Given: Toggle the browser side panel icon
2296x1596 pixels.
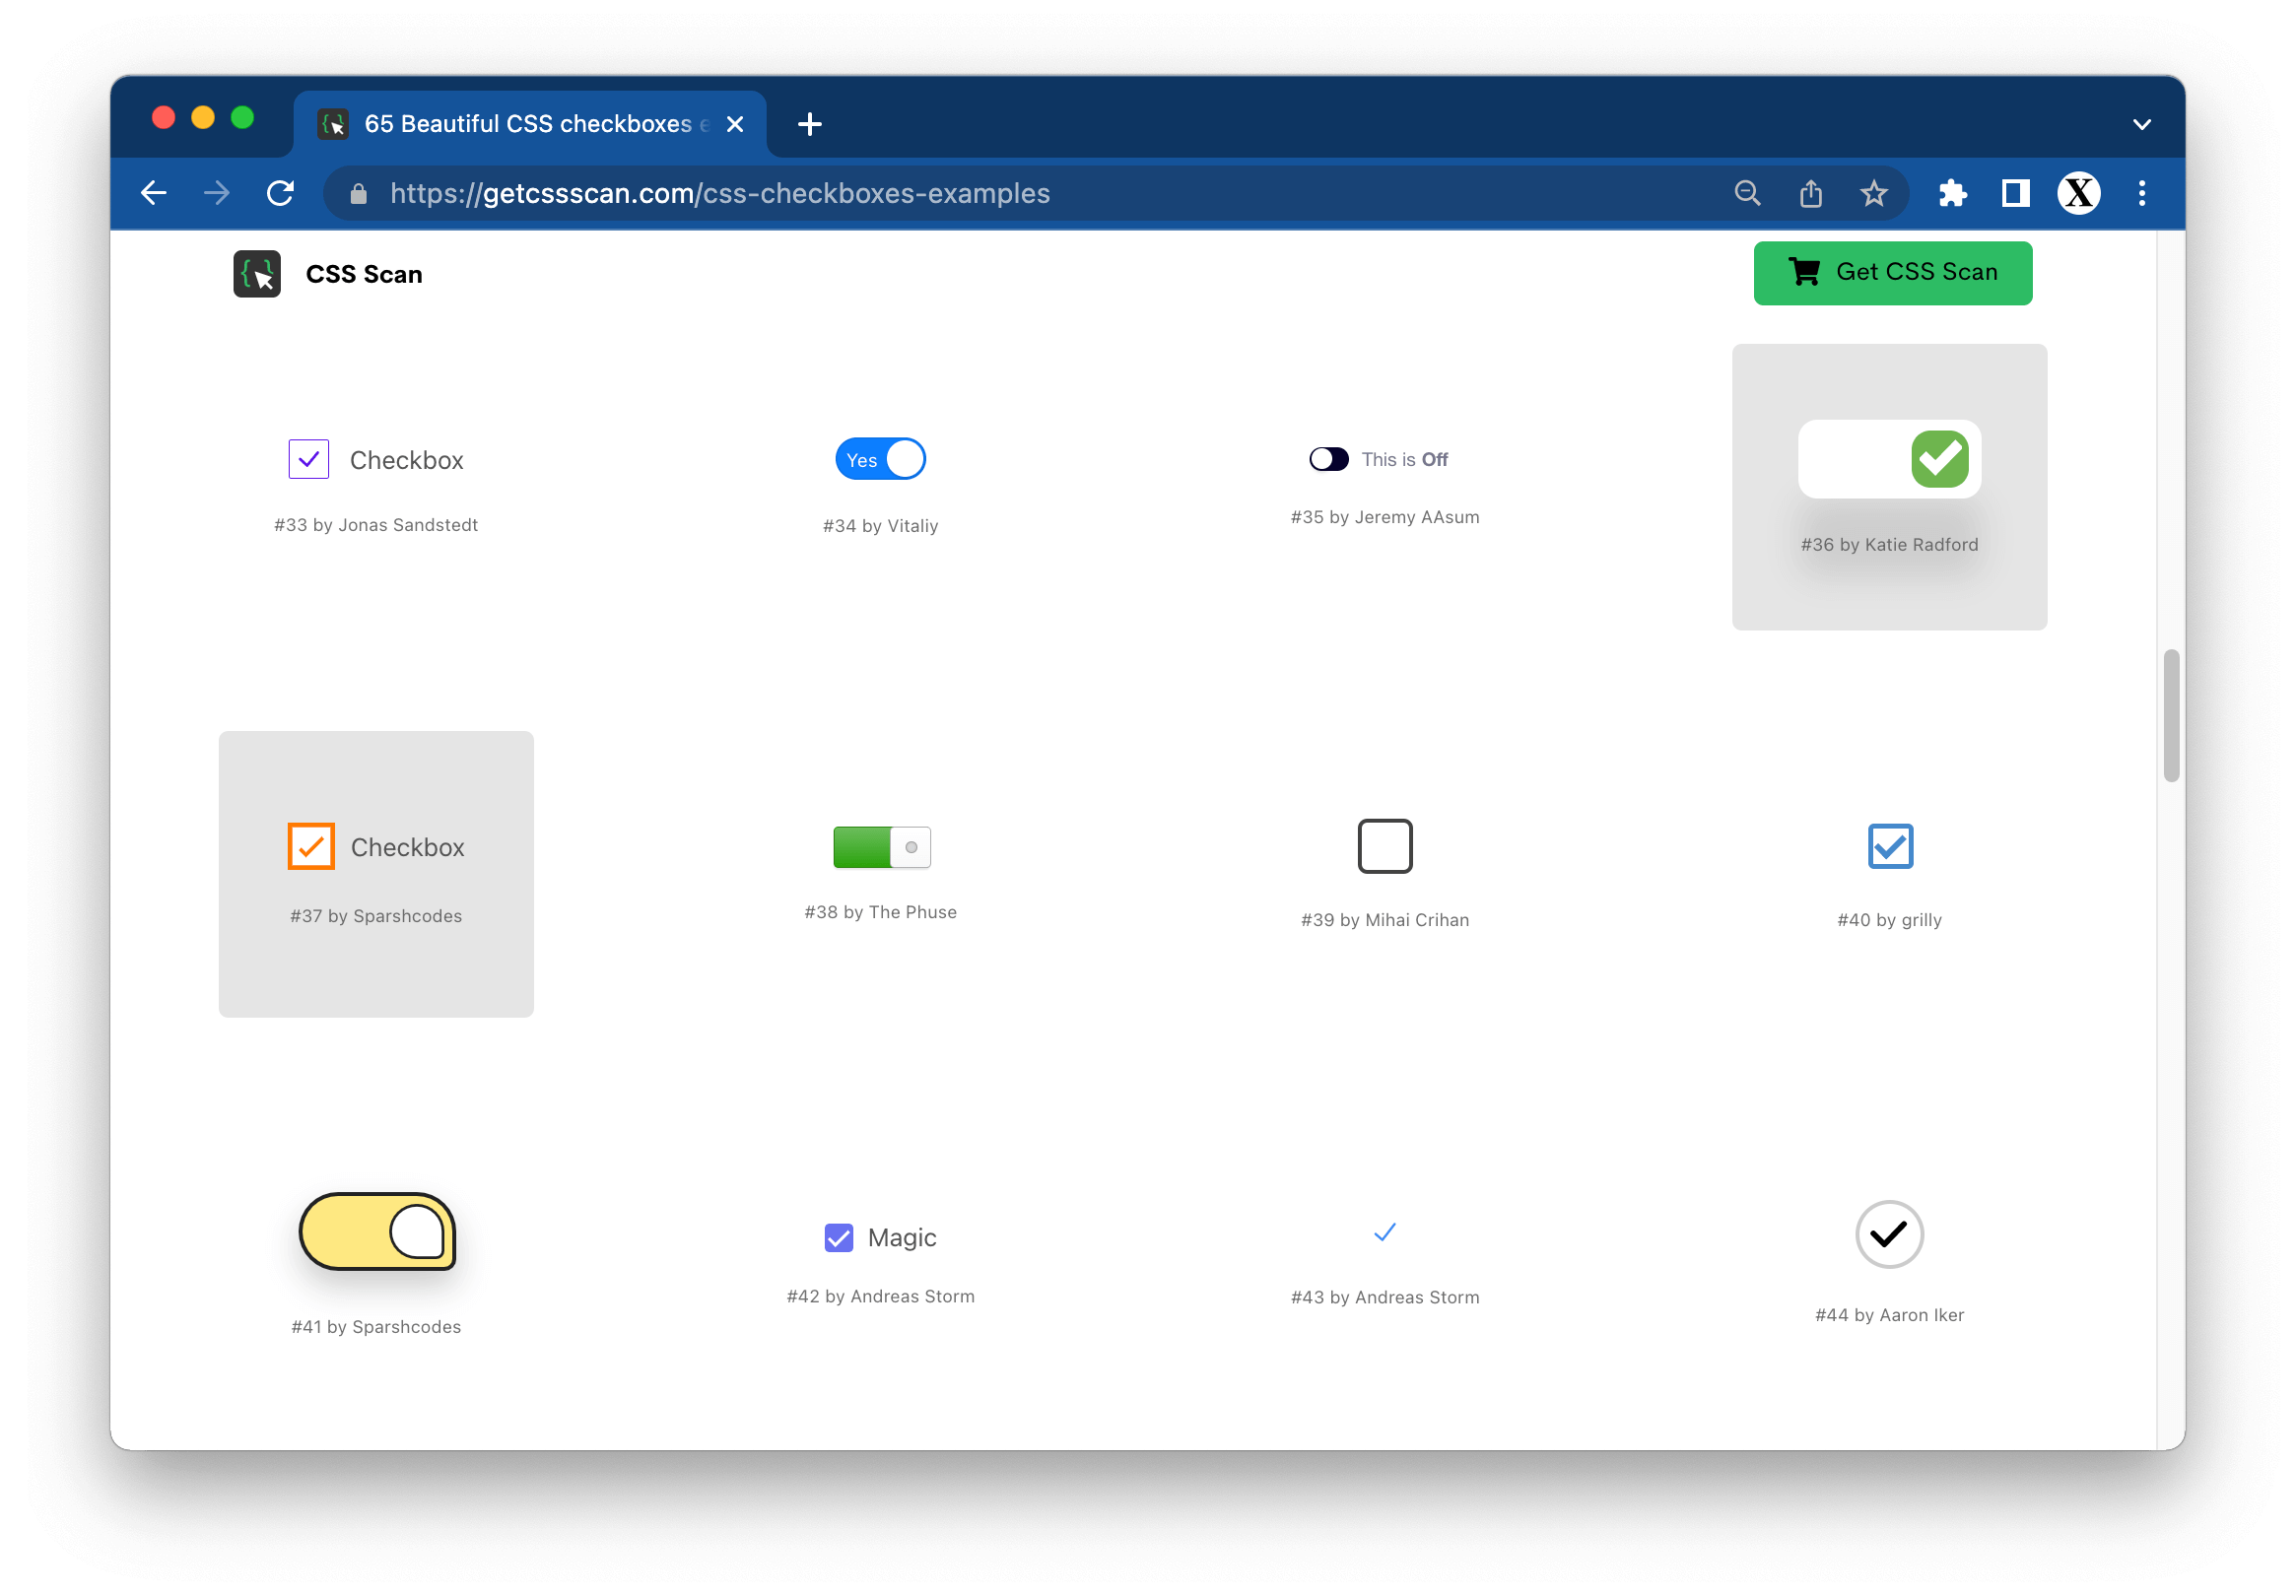Looking at the screenshot, I should pyautogui.click(x=2015, y=193).
